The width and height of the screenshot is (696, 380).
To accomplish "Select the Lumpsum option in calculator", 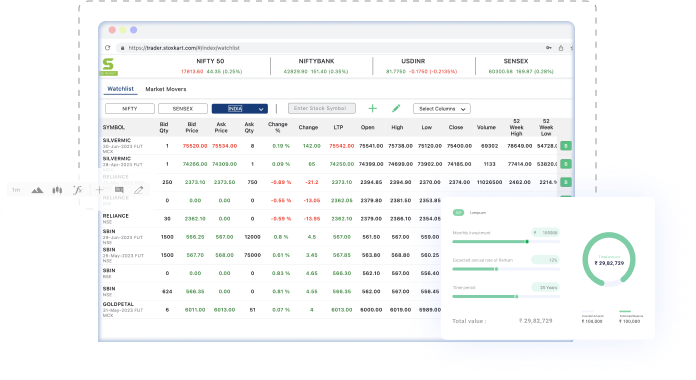I will pyautogui.click(x=478, y=213).
